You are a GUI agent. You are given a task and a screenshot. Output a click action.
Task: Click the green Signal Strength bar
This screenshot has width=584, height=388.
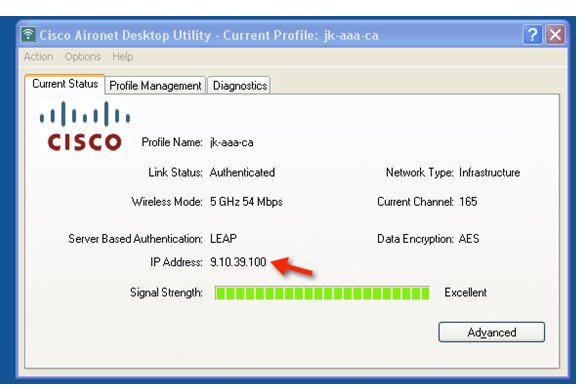point(322,293)
